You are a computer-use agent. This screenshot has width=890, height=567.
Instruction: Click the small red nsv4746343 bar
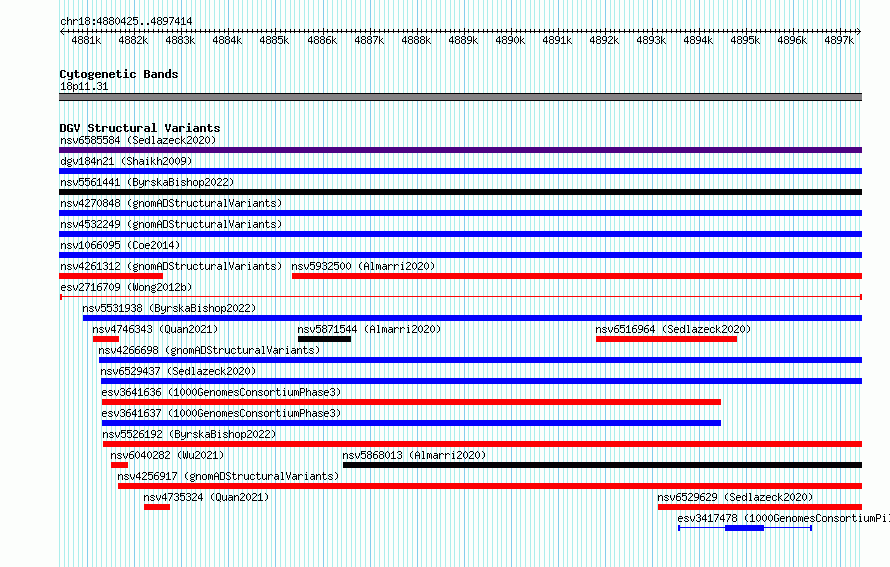[106, 339]
